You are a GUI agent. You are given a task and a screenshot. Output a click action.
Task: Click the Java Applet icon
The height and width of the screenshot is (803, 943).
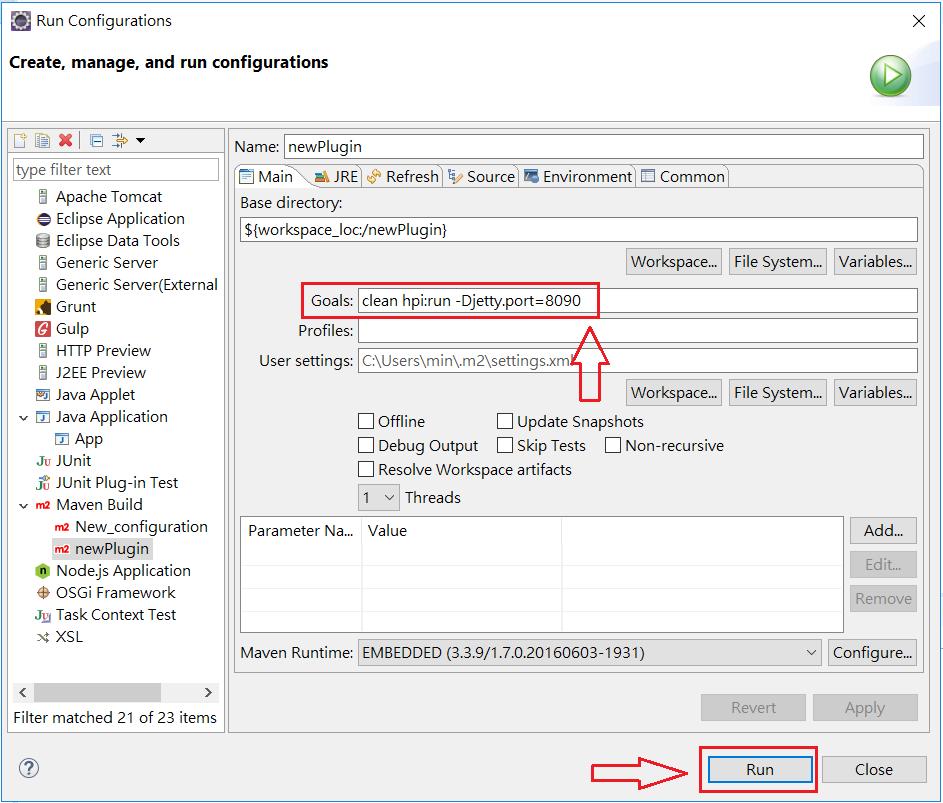point(43,395)
